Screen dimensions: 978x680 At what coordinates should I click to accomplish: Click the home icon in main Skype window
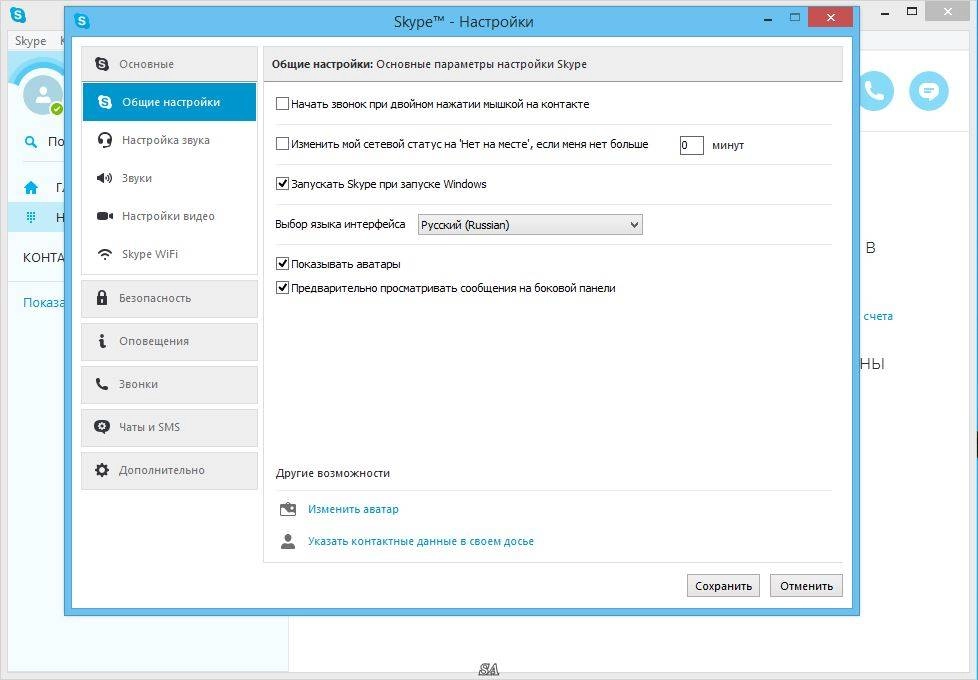click(x=31, y=187)
